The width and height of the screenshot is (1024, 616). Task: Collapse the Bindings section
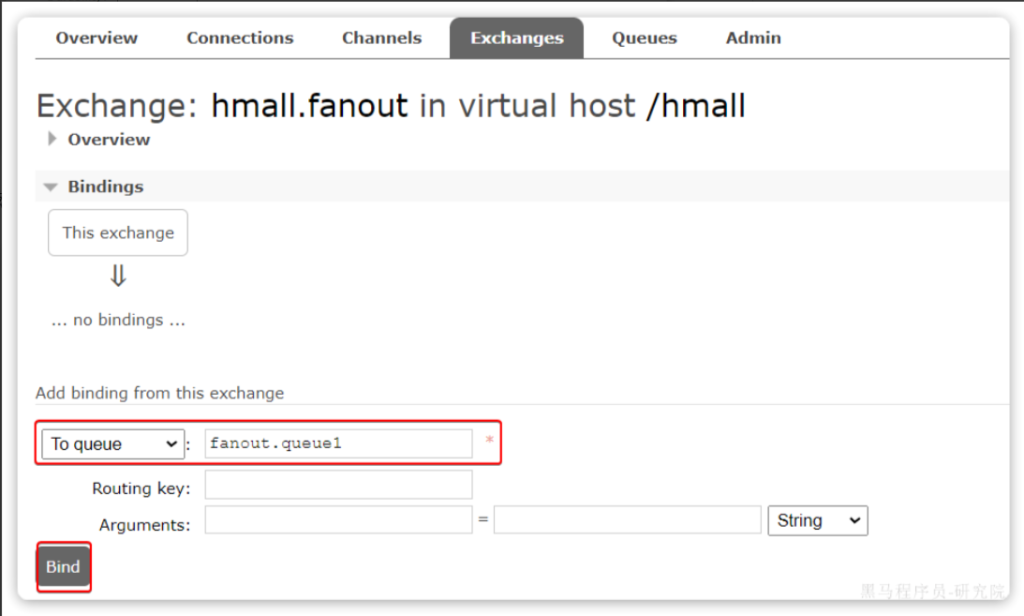point(52,187)
